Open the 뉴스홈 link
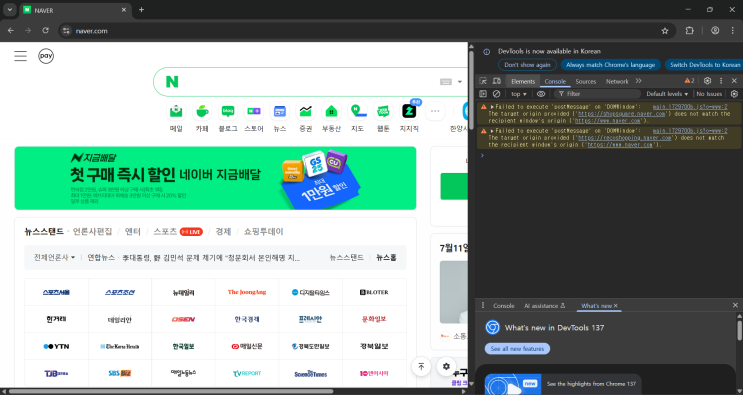 click(x=386, y=258)
